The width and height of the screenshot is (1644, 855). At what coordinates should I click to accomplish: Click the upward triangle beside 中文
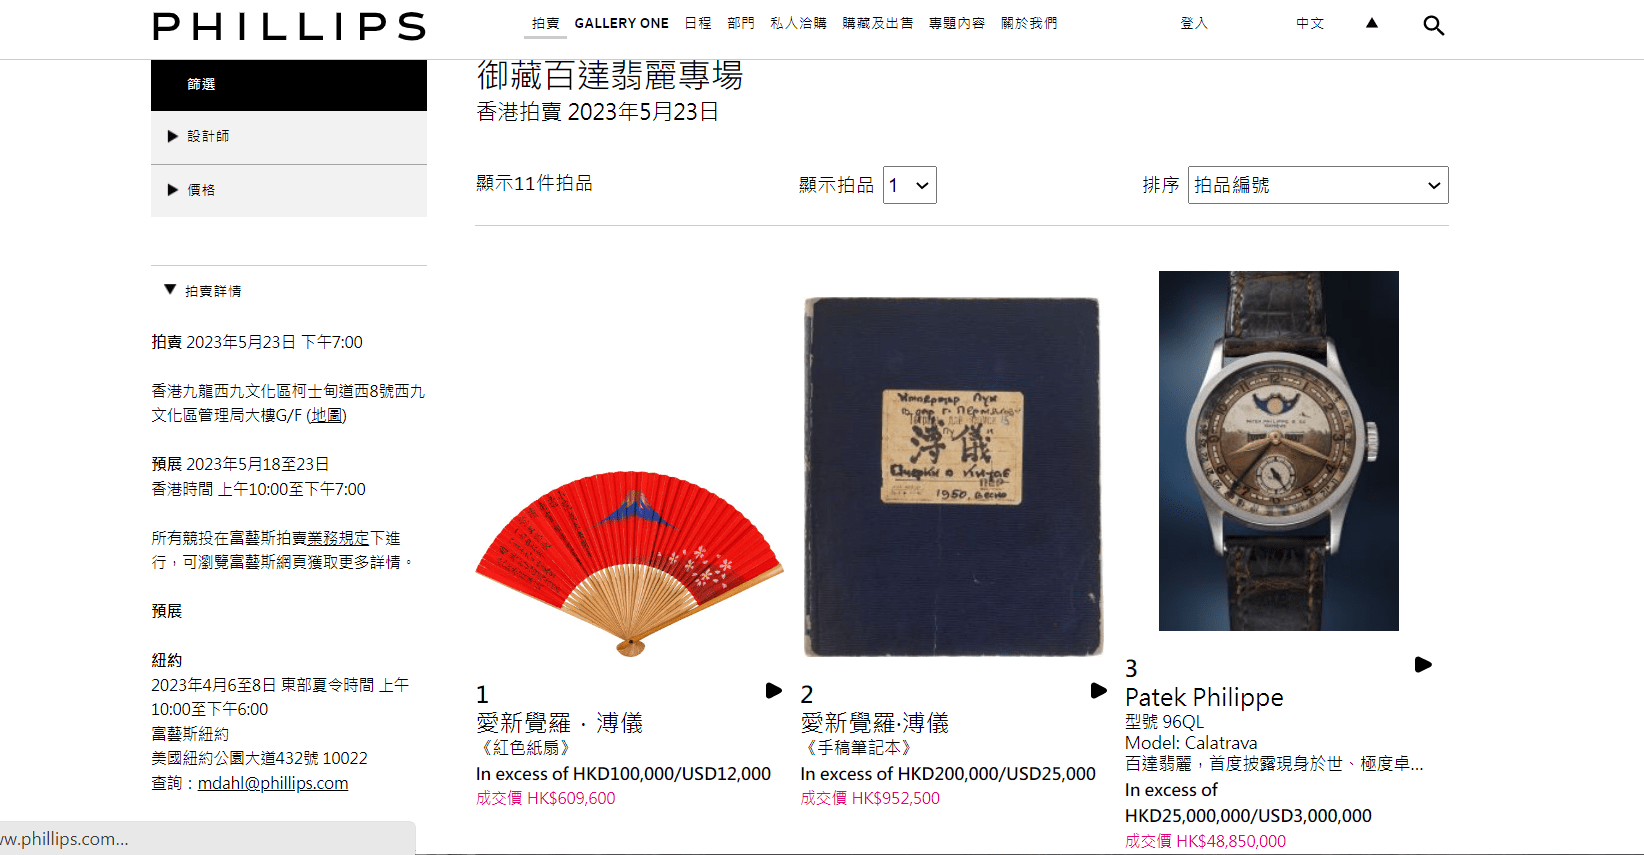click(1372, 23)
